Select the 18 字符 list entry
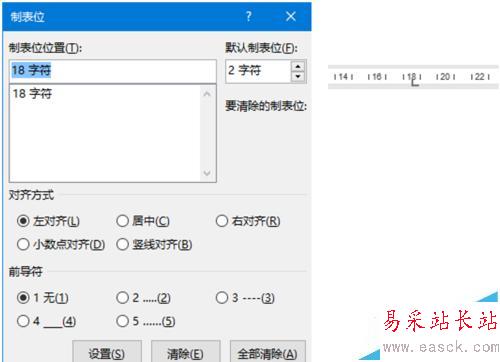This screenshot has height=362, width=500. pos(32,94)
